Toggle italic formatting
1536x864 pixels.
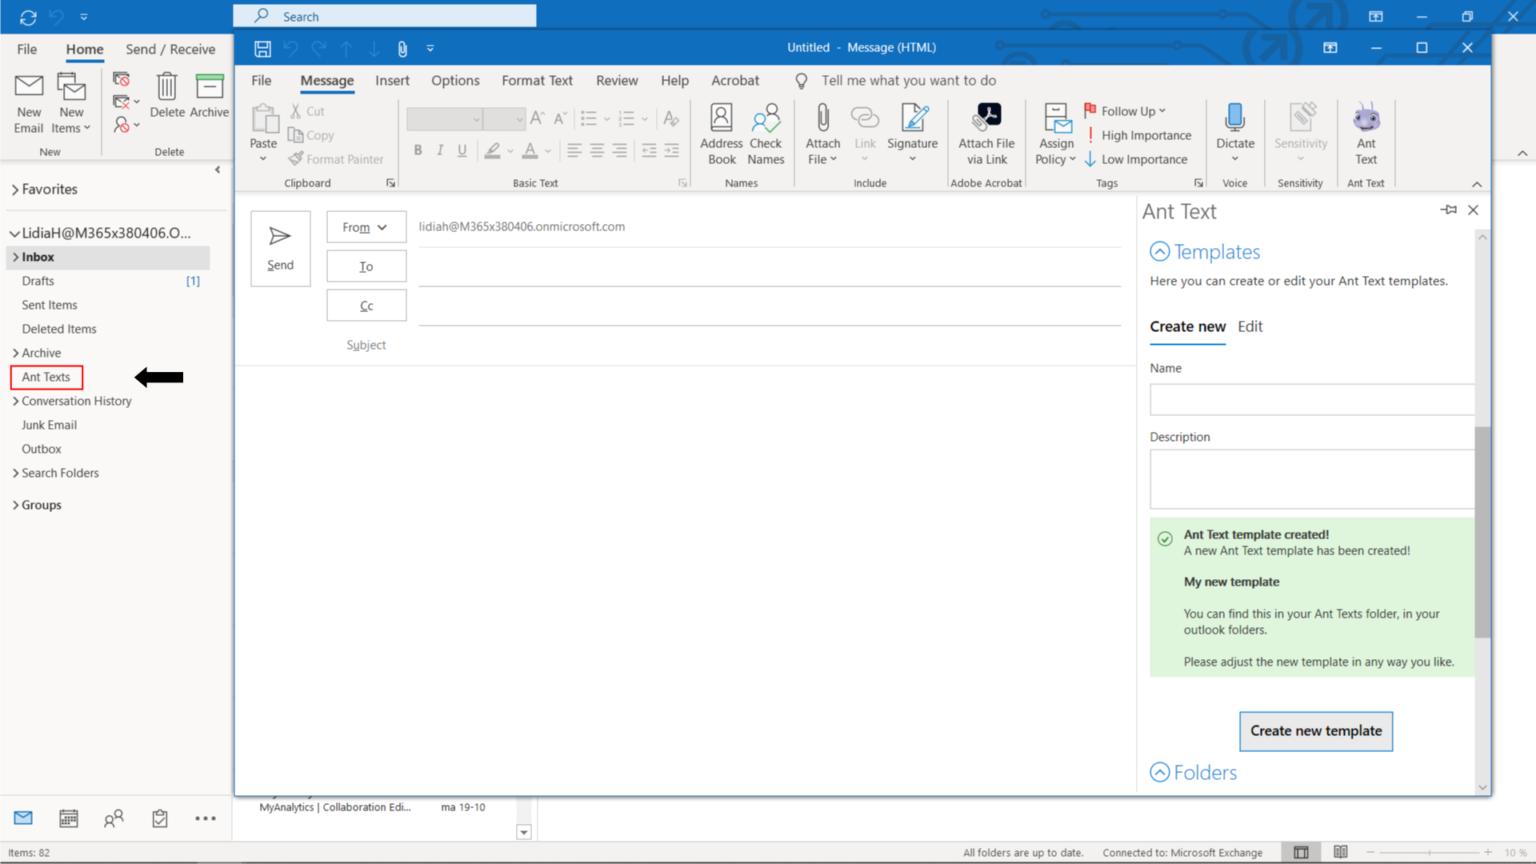pos(440,150)
